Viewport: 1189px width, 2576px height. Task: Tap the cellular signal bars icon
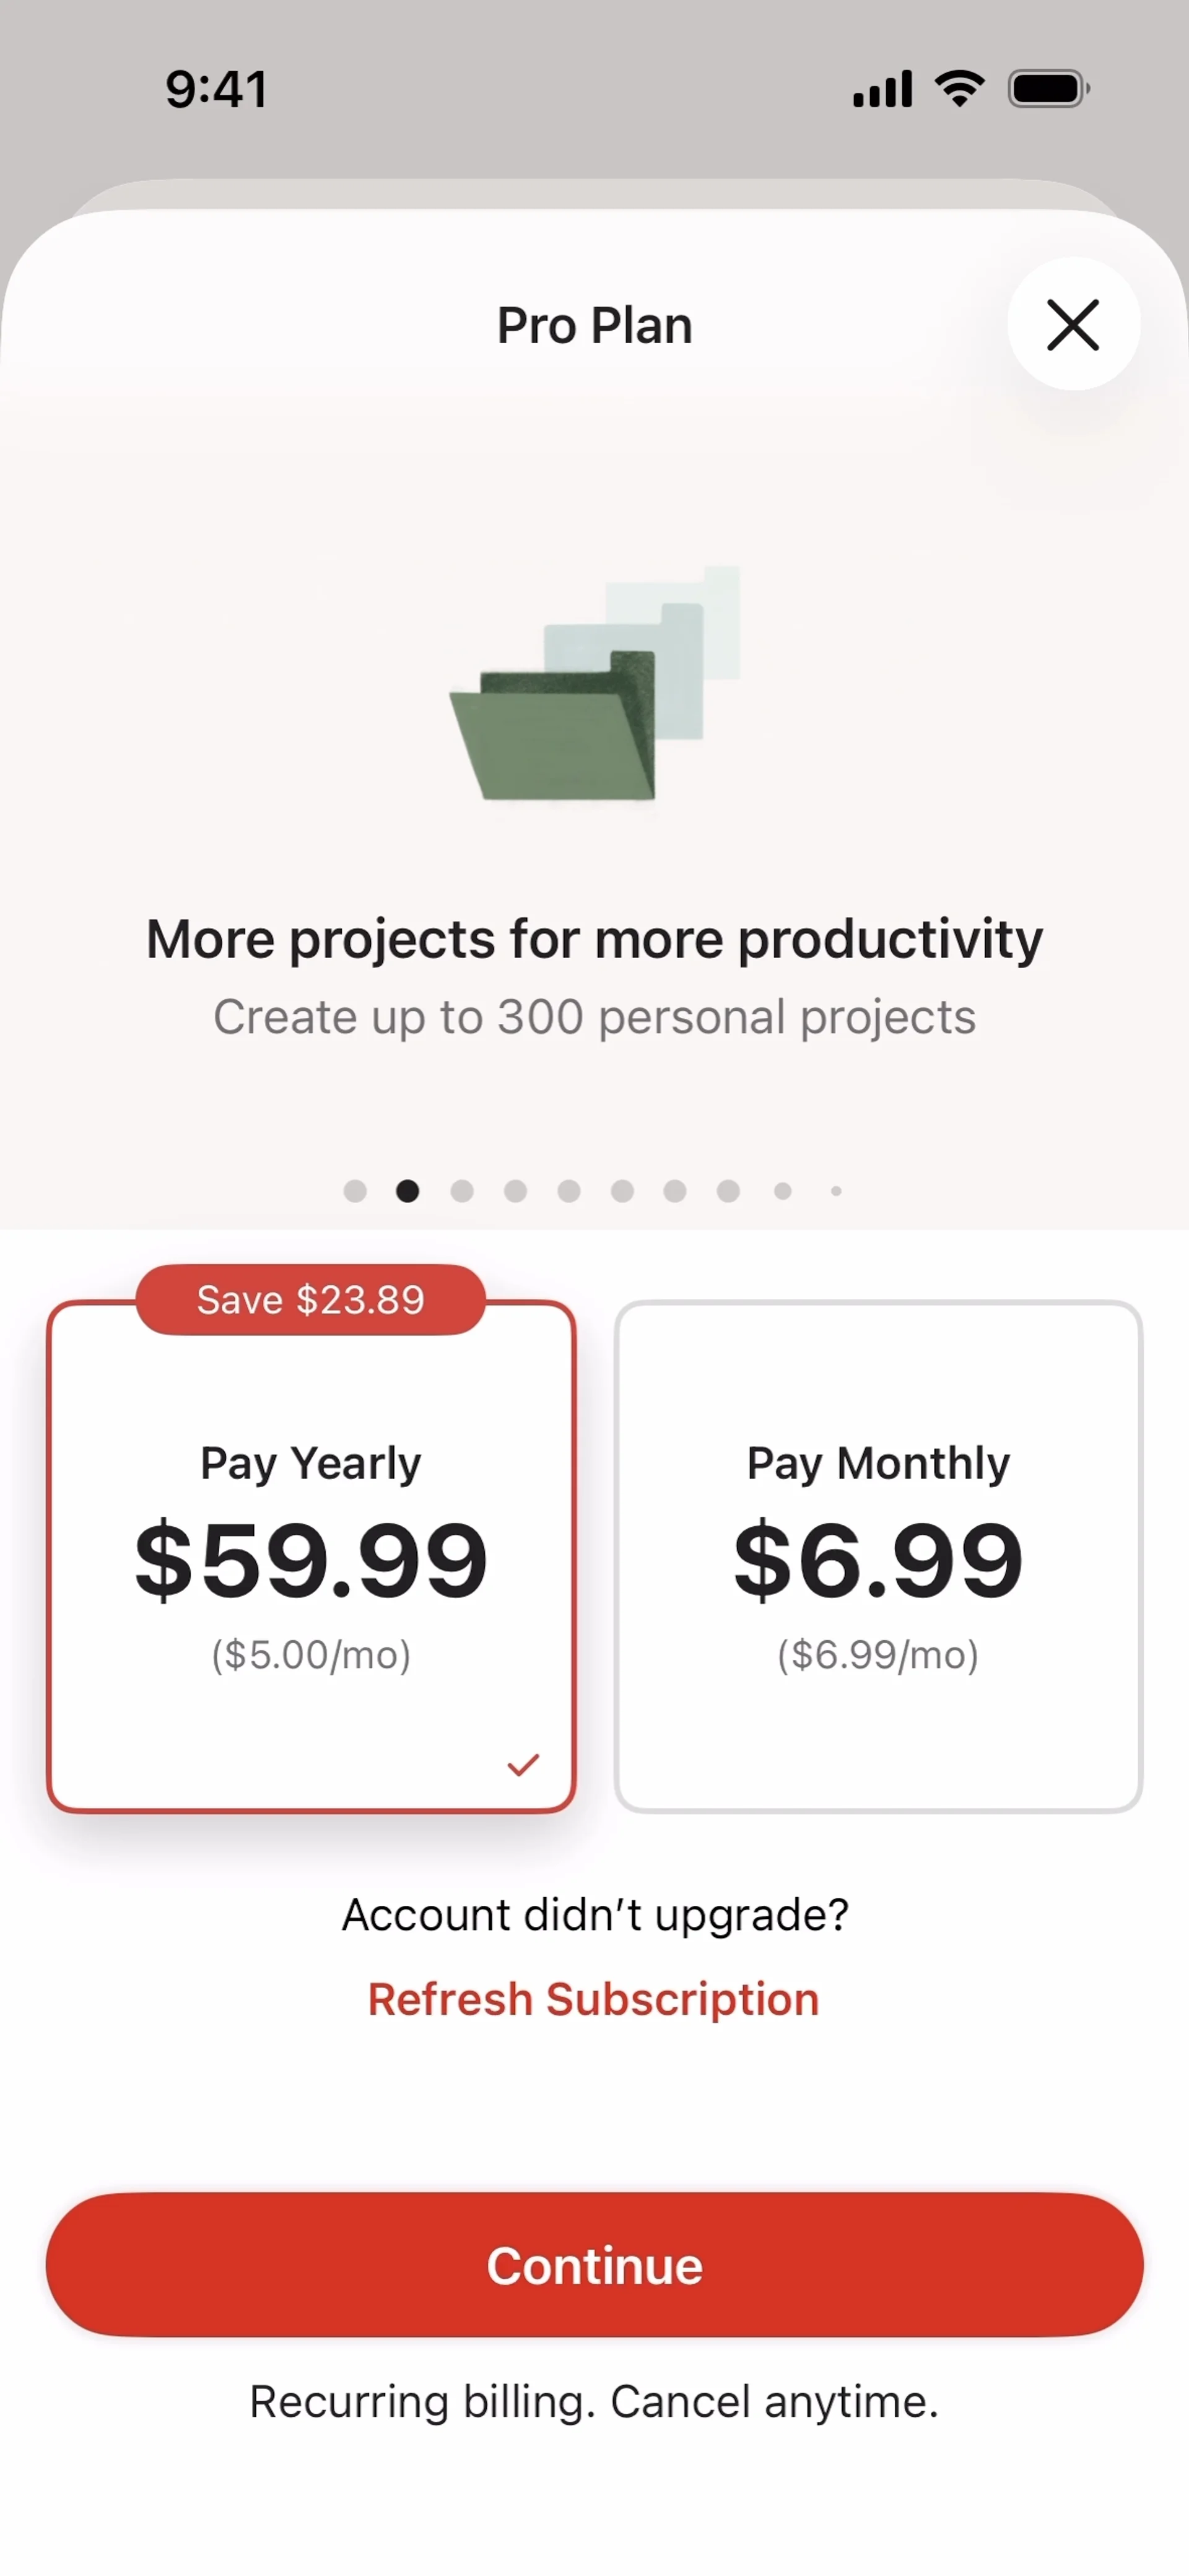pyautogui.click(x=882, y=89)
